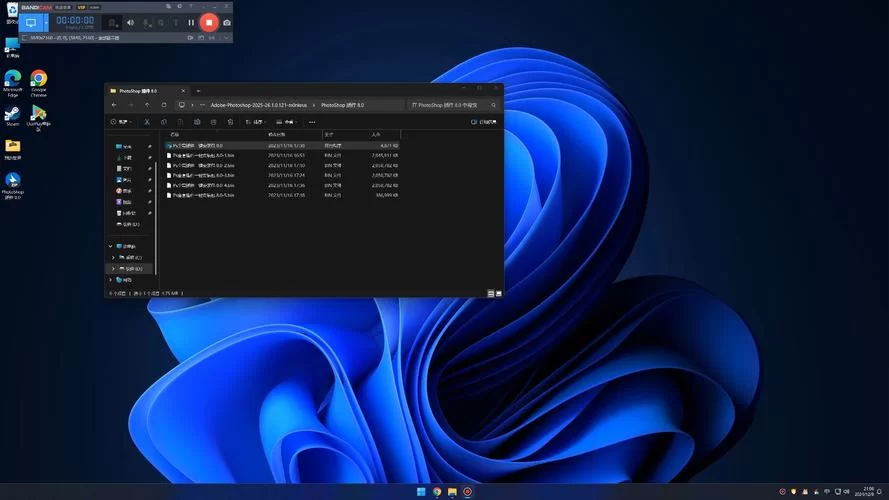The height and width of the screenshot is (500, 889).
Task: Switch to large thumbnails view using status bar icon
Action: (499, 294)
